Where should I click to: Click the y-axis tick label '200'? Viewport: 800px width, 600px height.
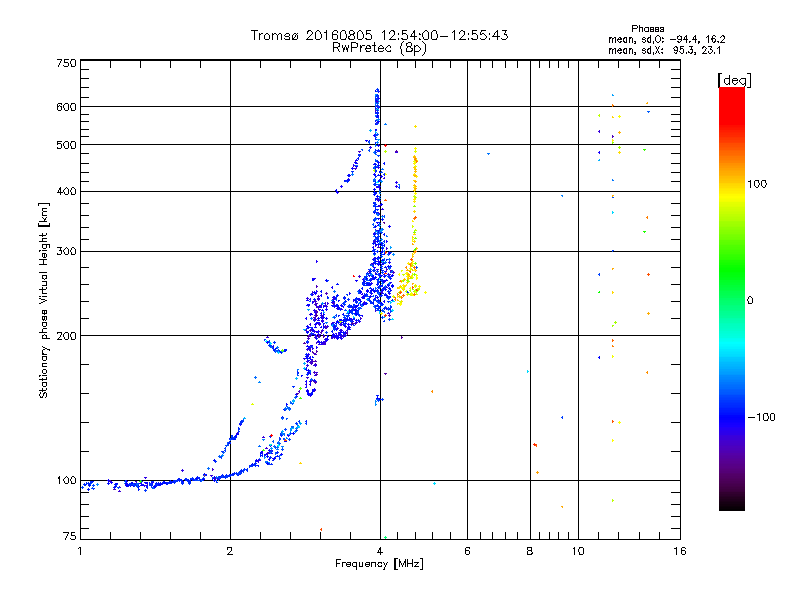66,336
